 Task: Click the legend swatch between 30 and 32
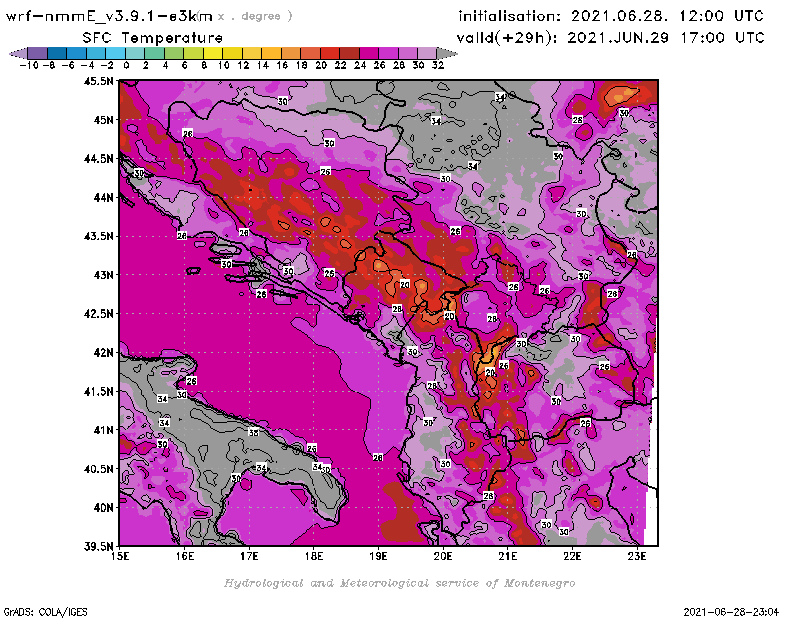[428, 53]
